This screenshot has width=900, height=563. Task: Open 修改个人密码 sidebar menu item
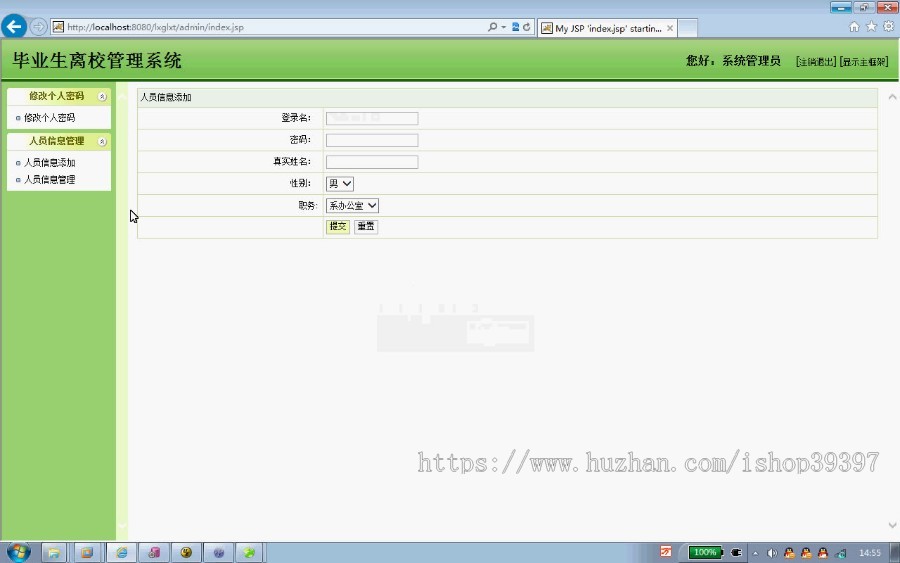coord(49,118)
